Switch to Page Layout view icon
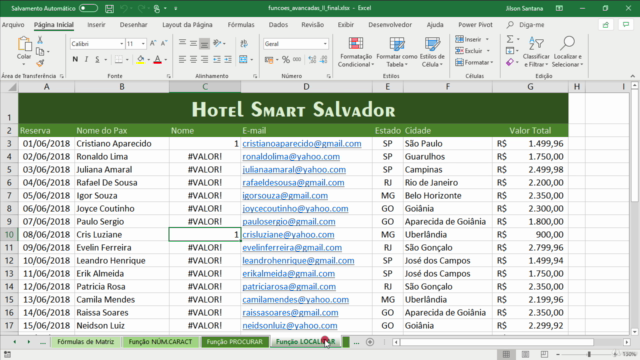The height and width of the screenshot is (360, 640). pos(525,354)
